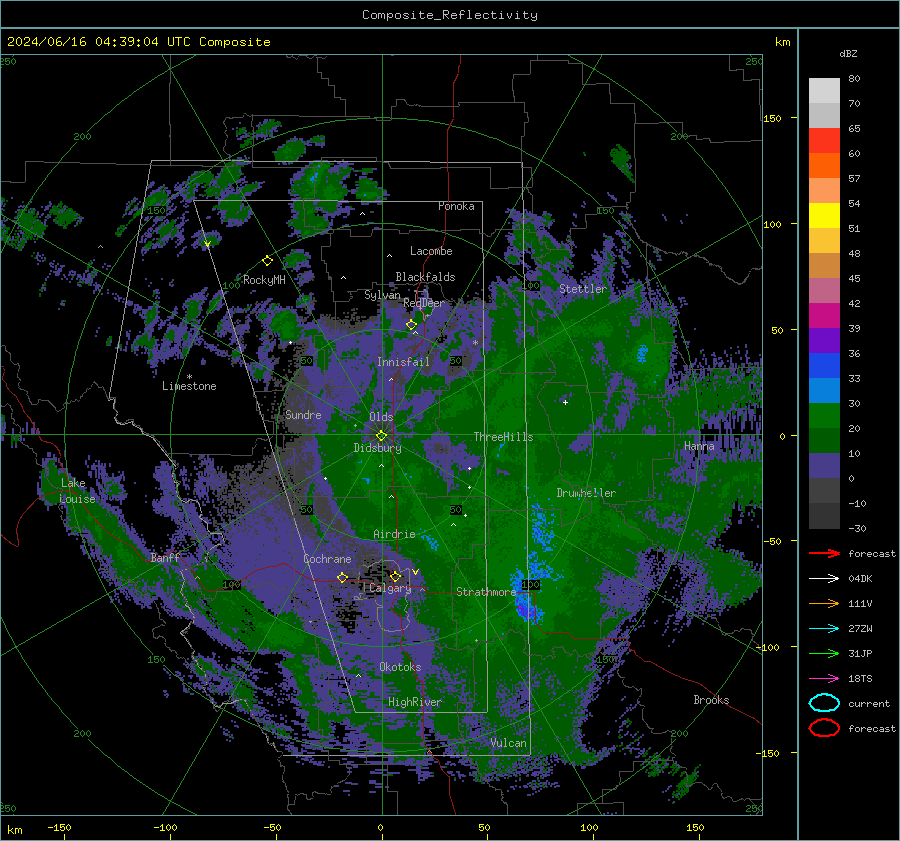
Task: Click the Banff label
Action: (x=165, y=557)
